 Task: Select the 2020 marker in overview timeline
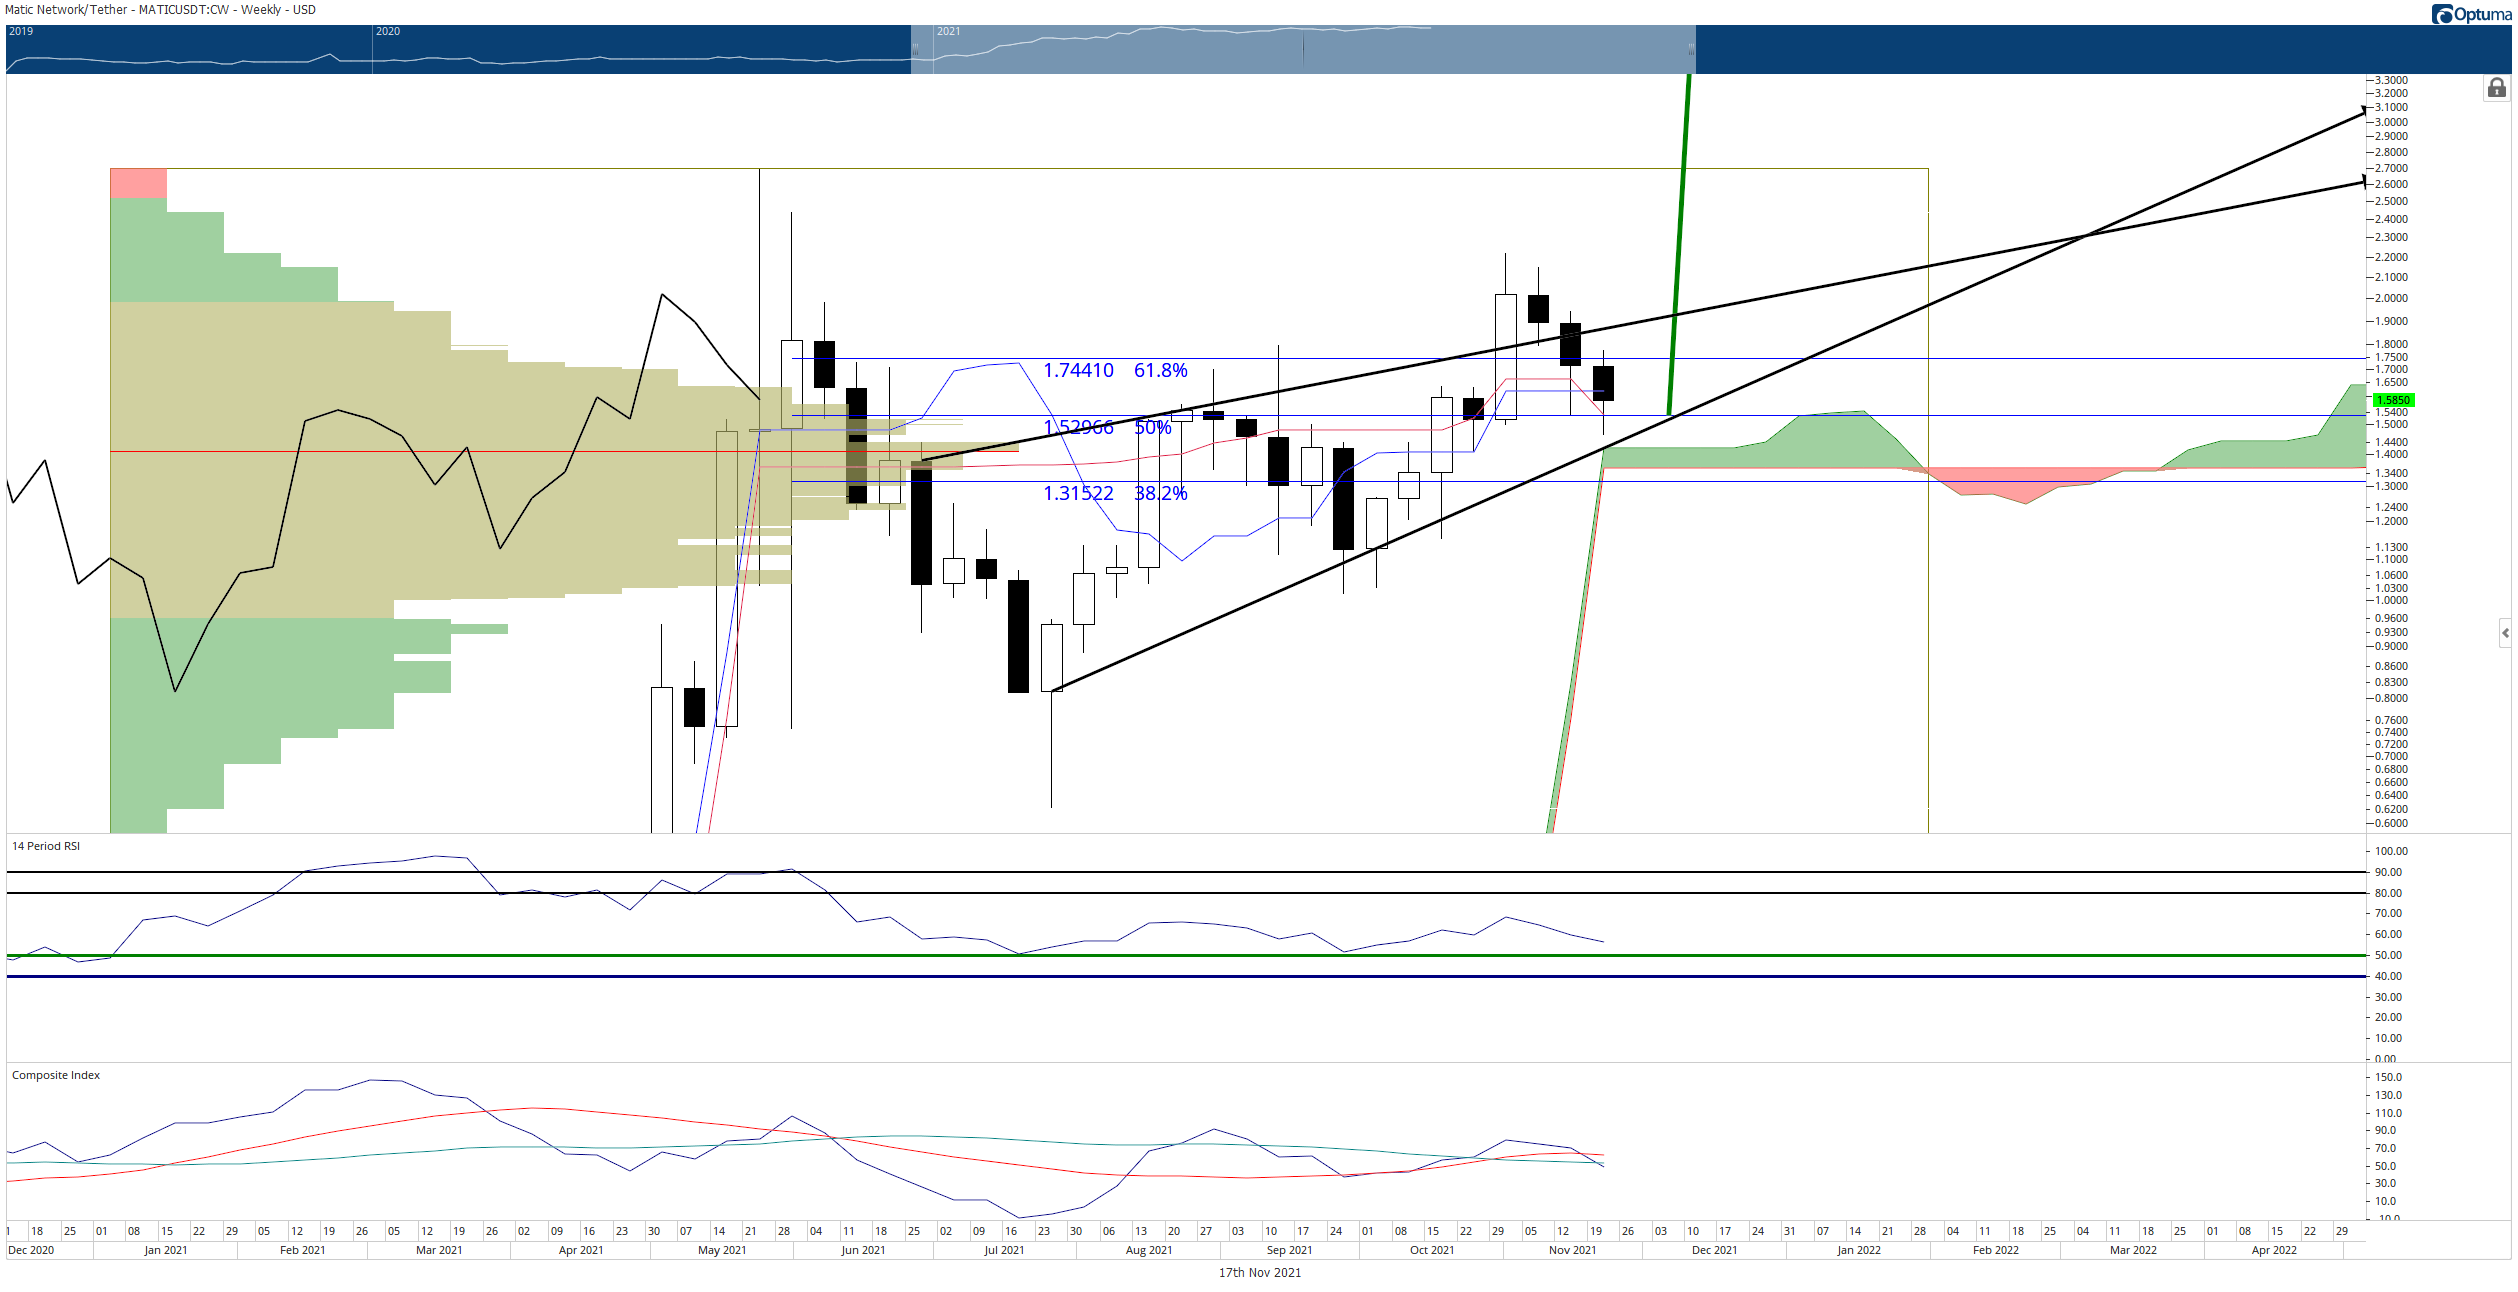(388, 32)
